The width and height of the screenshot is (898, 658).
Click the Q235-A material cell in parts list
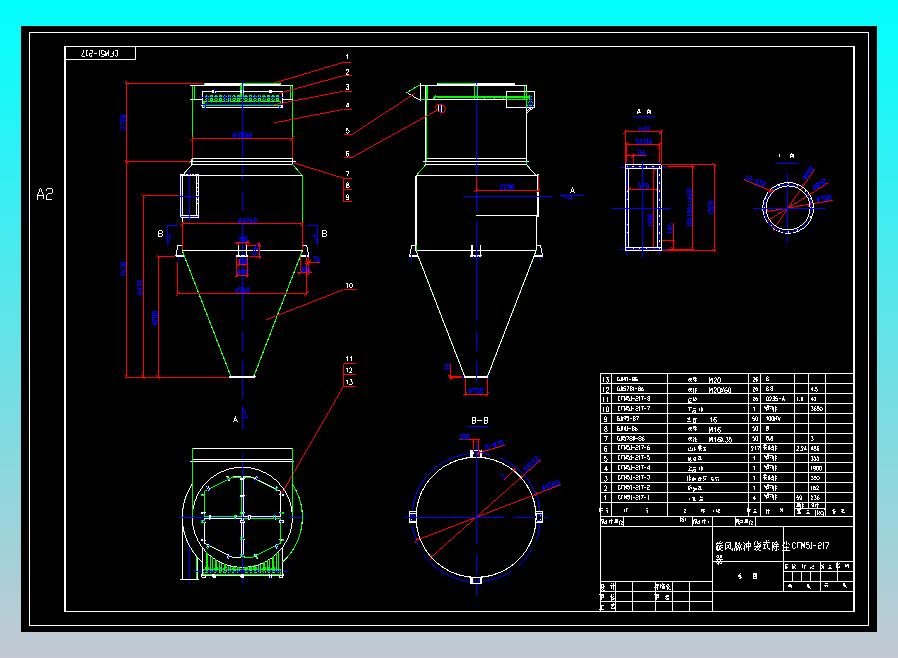point(775,399)
